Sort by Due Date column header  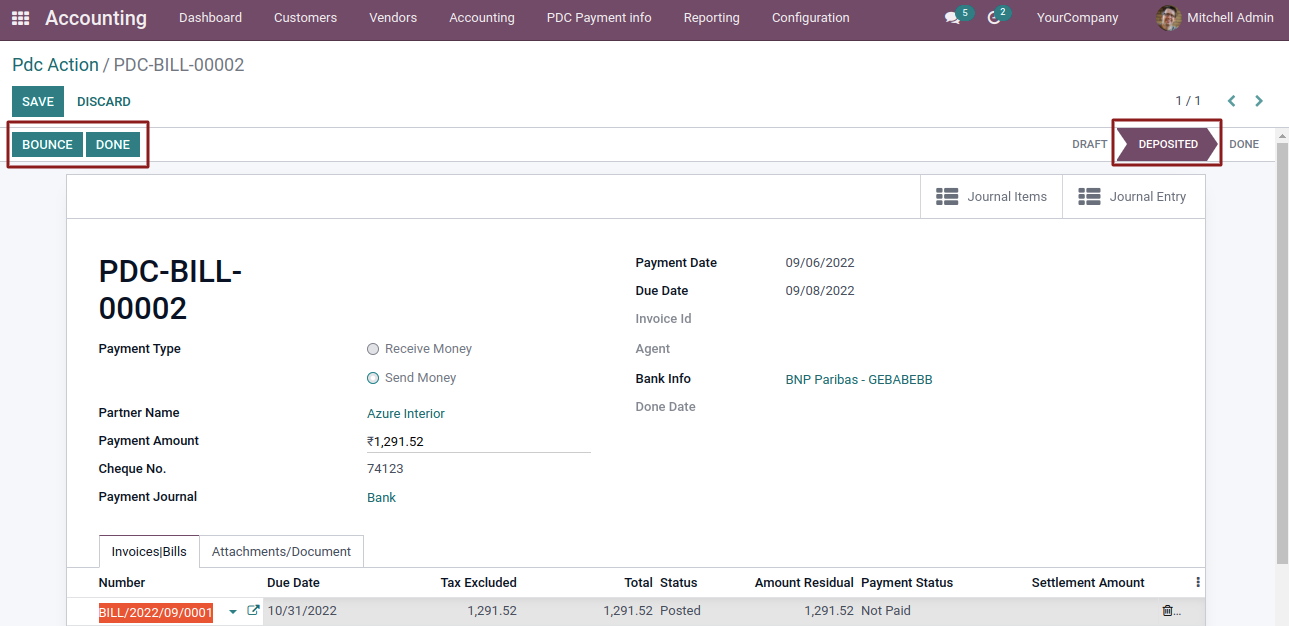[293, 583]
